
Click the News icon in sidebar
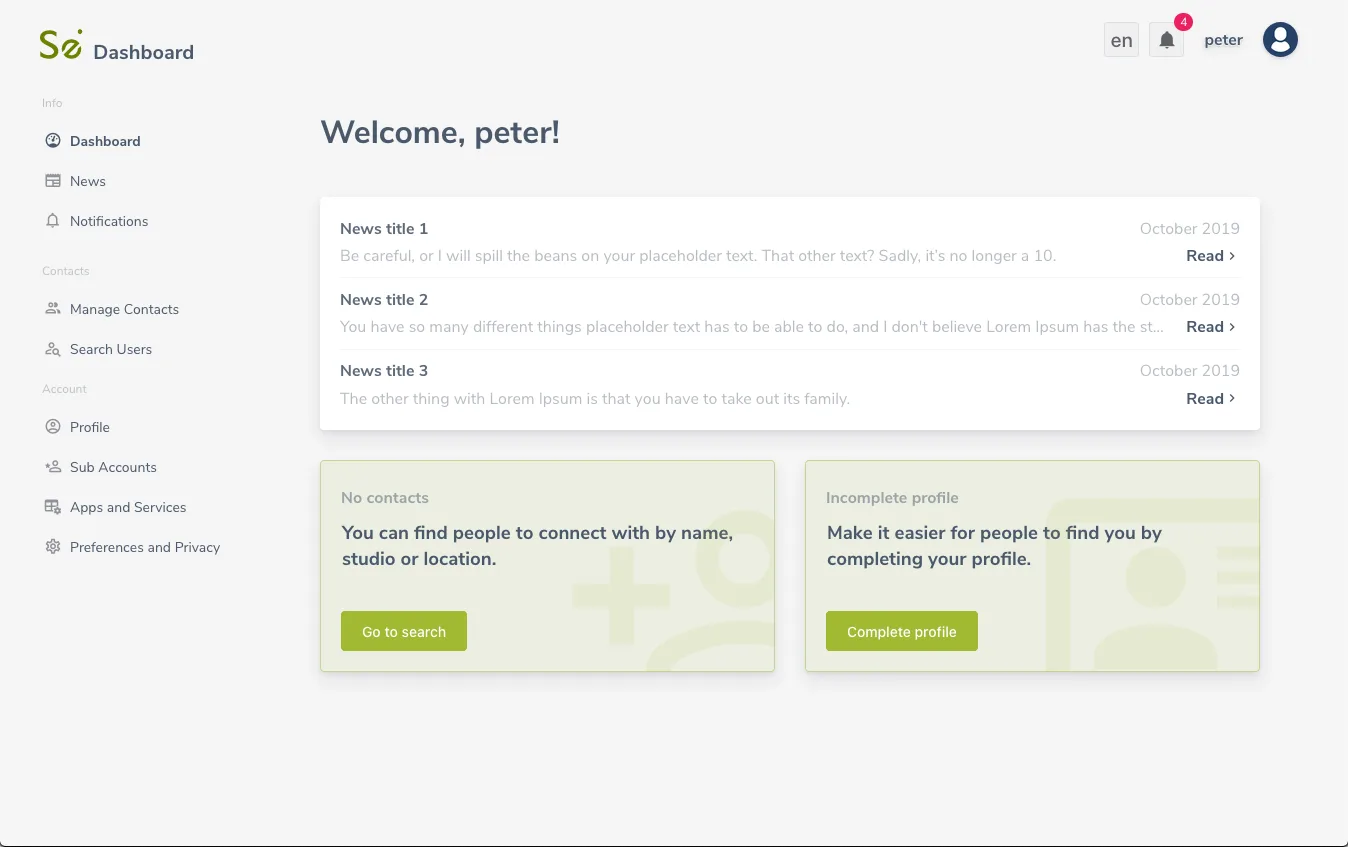53,181
